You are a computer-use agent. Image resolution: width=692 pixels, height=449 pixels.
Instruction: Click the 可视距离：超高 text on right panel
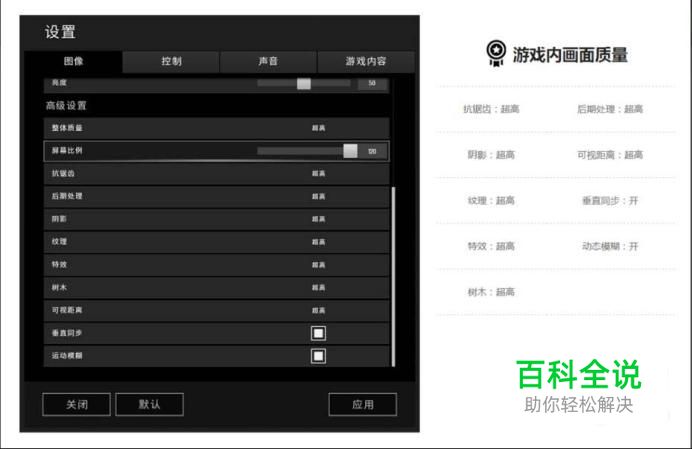point(610,155)
